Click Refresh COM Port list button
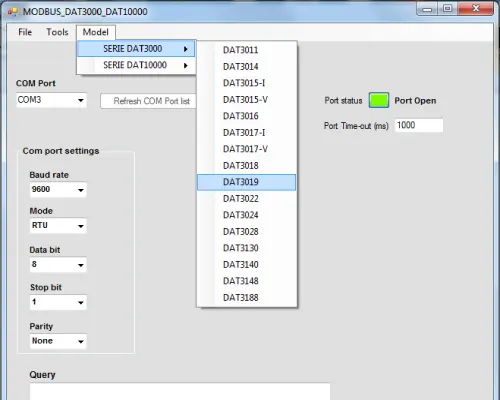The width and height of the screenshot is (500, 400). 148,101
